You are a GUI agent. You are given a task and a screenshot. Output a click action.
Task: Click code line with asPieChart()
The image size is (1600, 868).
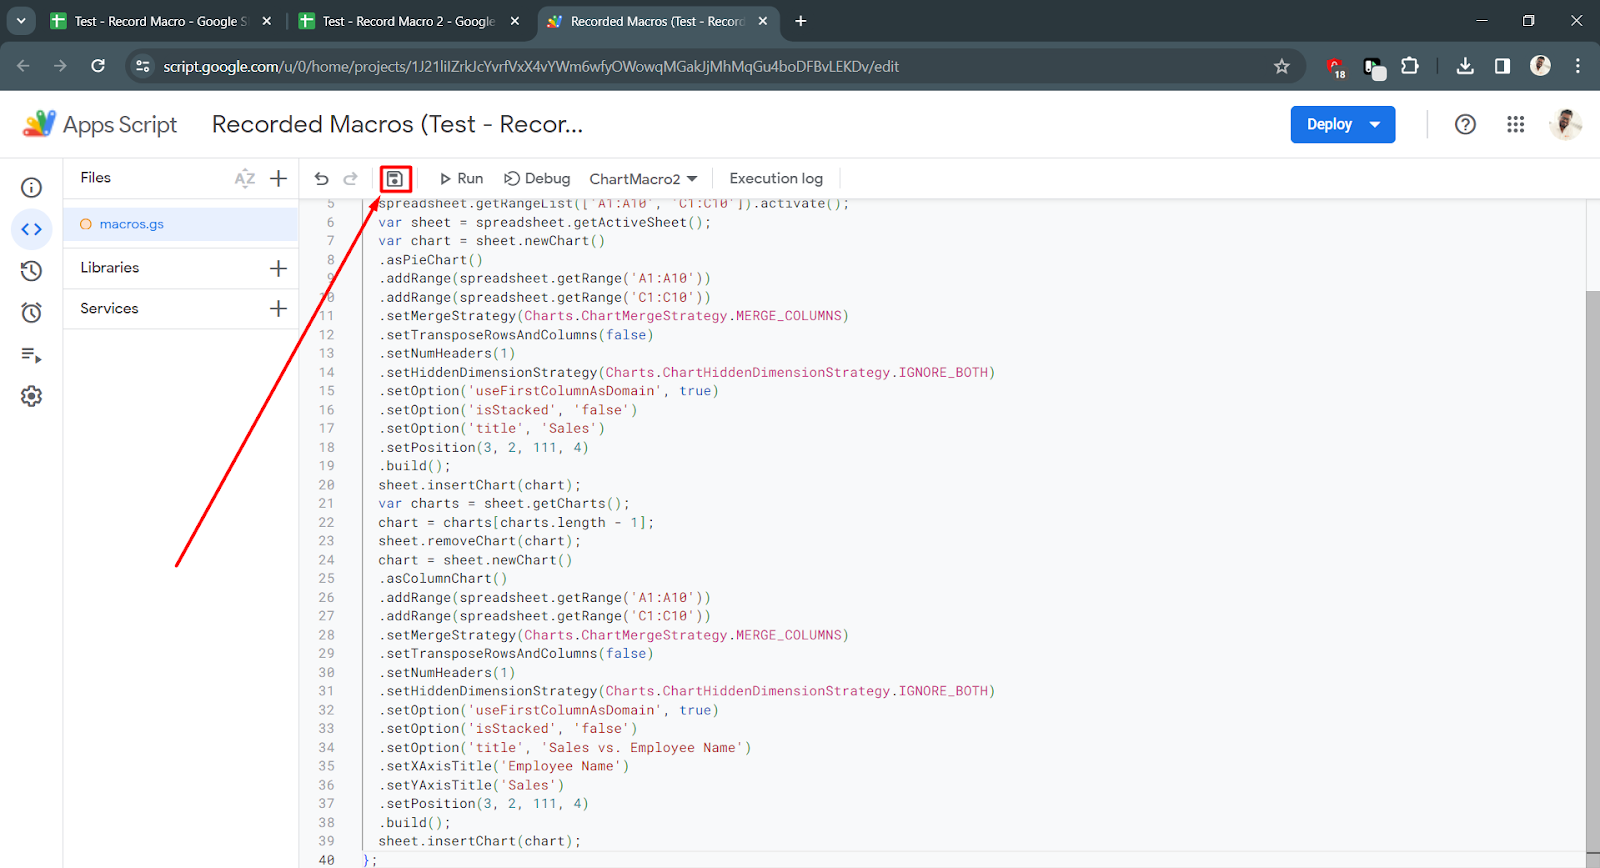(430, 260)
